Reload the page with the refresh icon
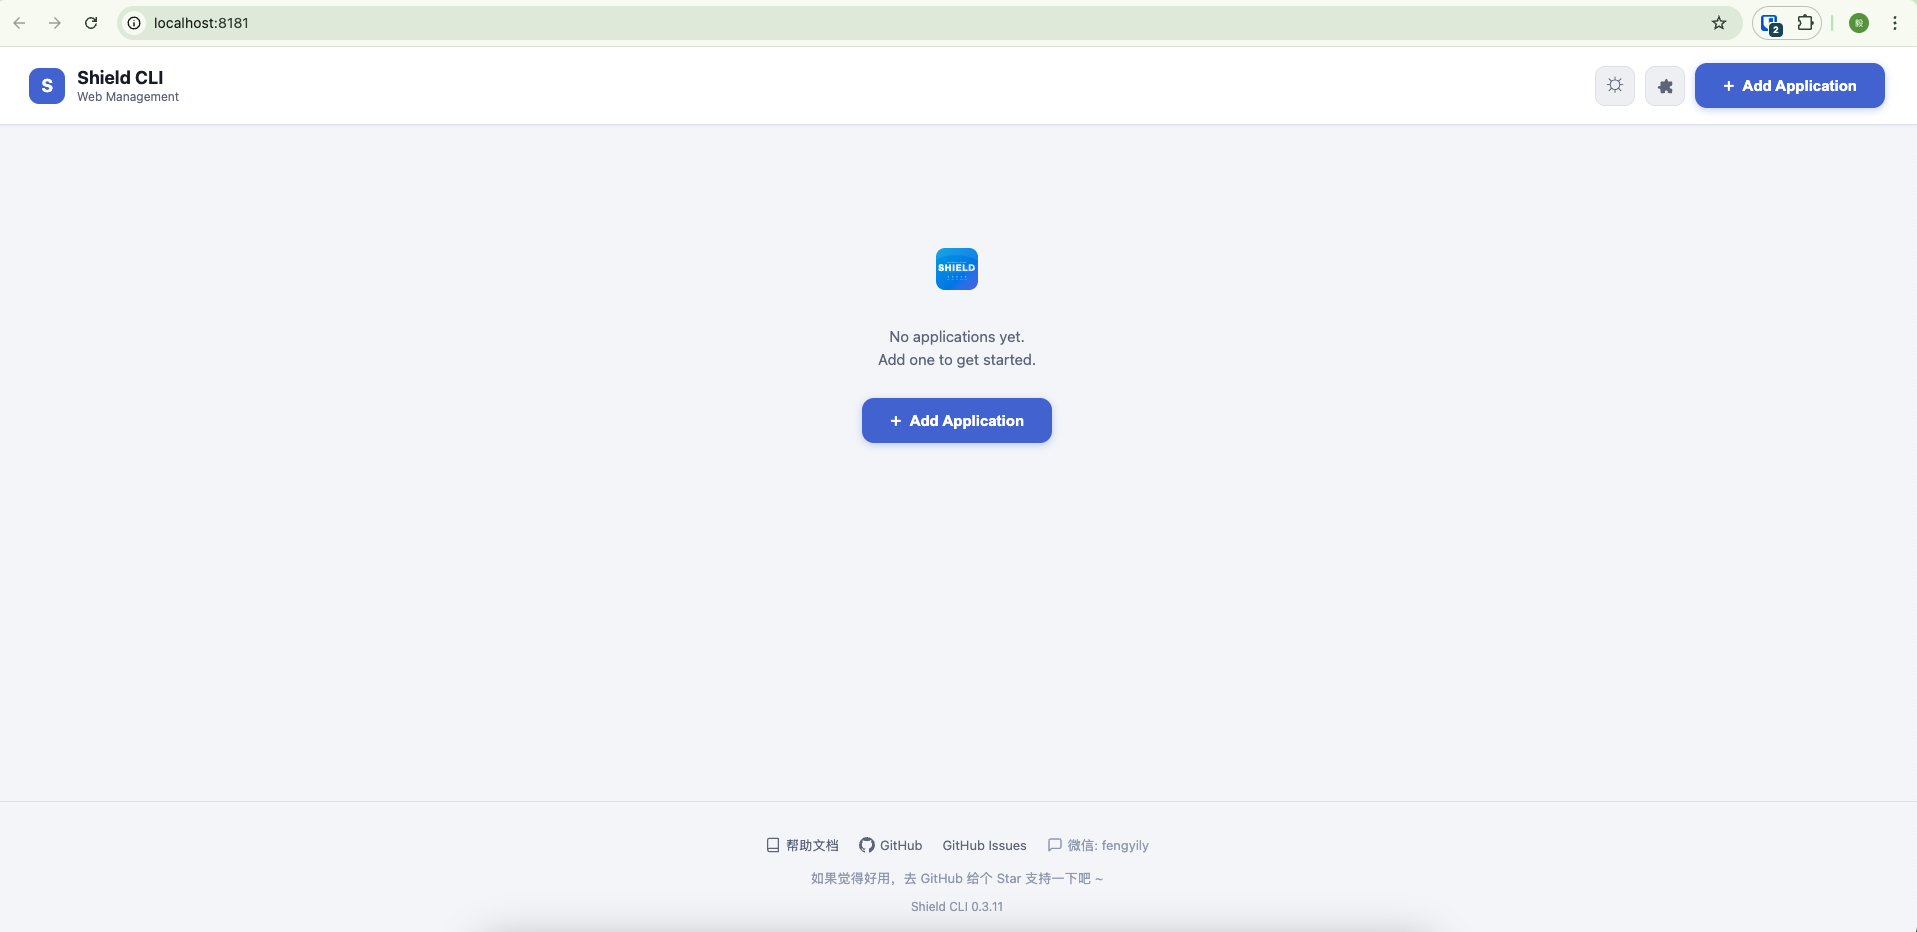The height and width of the screenshot is (932, 1917). point(91,23)
